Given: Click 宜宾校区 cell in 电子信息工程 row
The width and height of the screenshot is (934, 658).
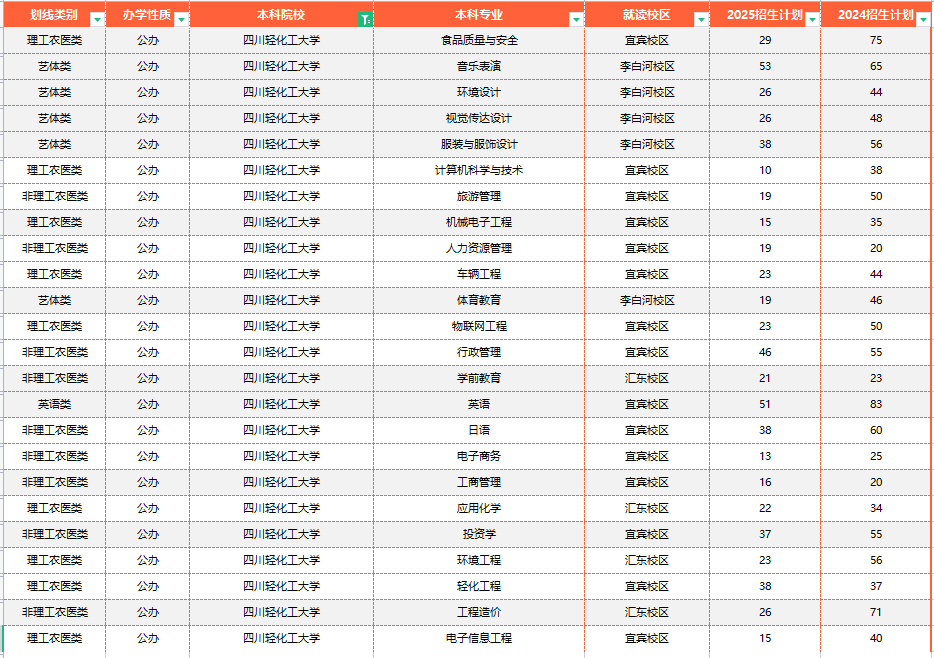Looking at the screenshot, I should click(647, 638).
